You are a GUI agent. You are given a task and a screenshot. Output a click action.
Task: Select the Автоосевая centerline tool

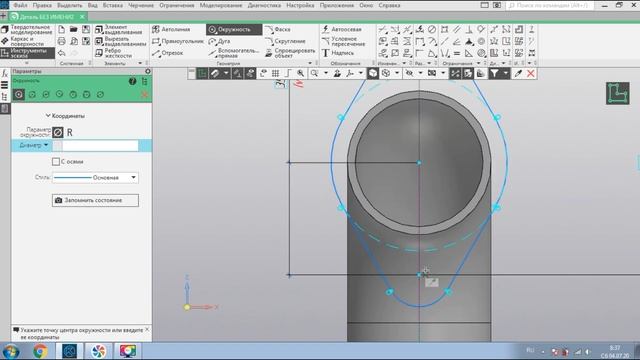click(342, 29)
